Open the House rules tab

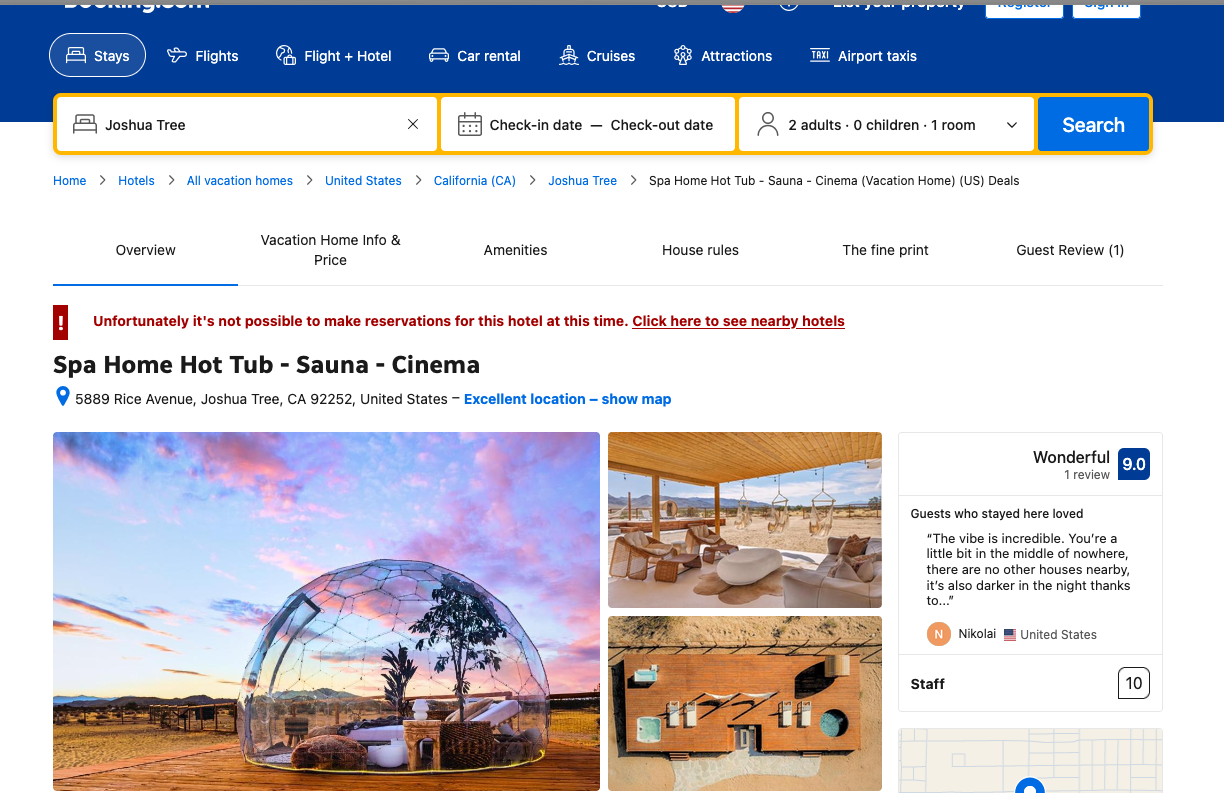coord(700,250)
